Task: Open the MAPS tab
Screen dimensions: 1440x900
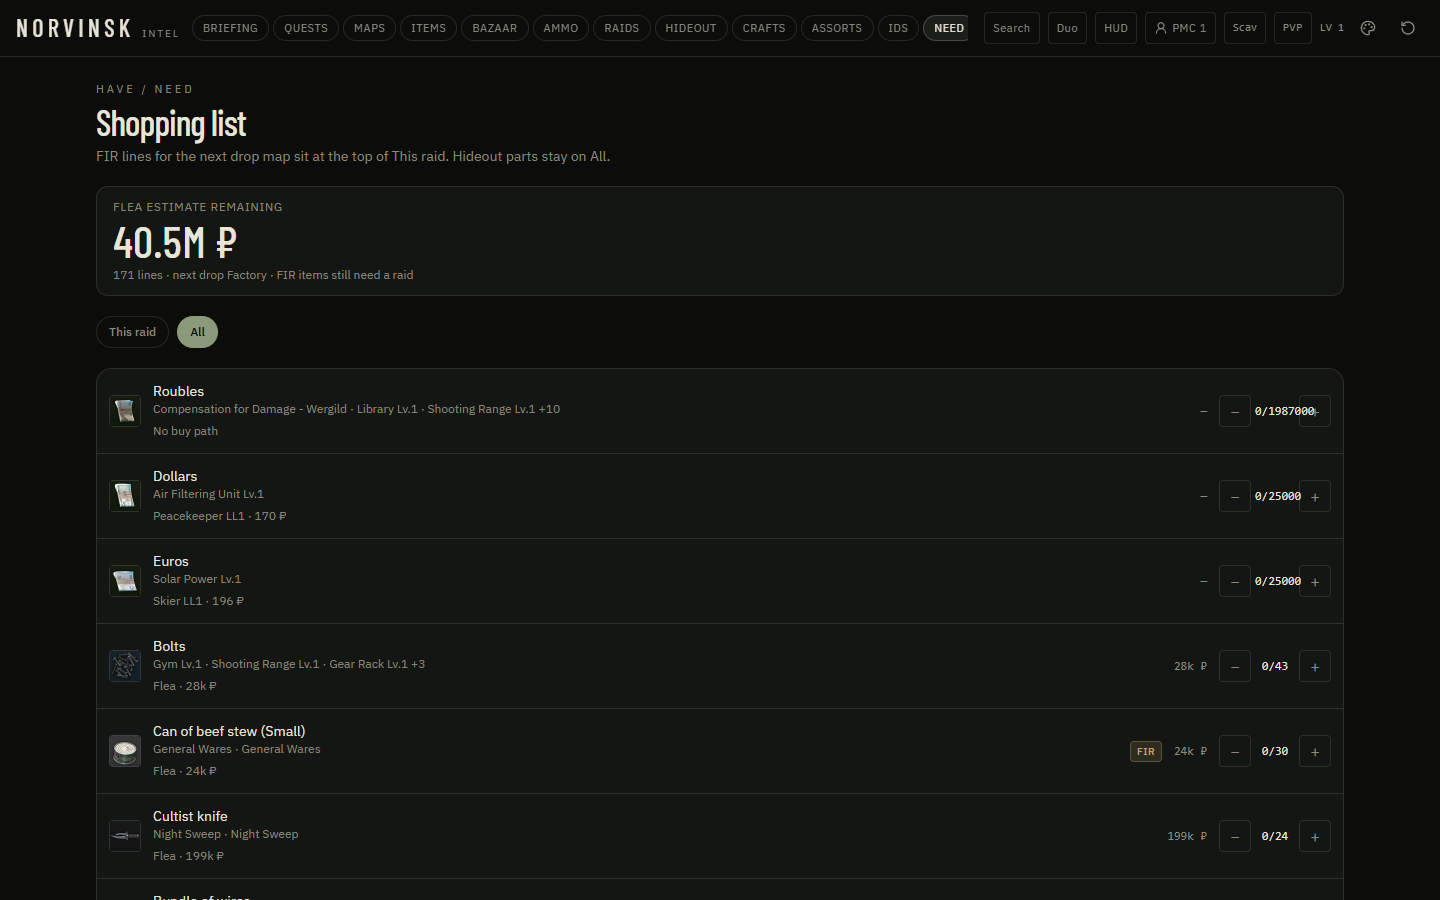Action: [369, 28]
